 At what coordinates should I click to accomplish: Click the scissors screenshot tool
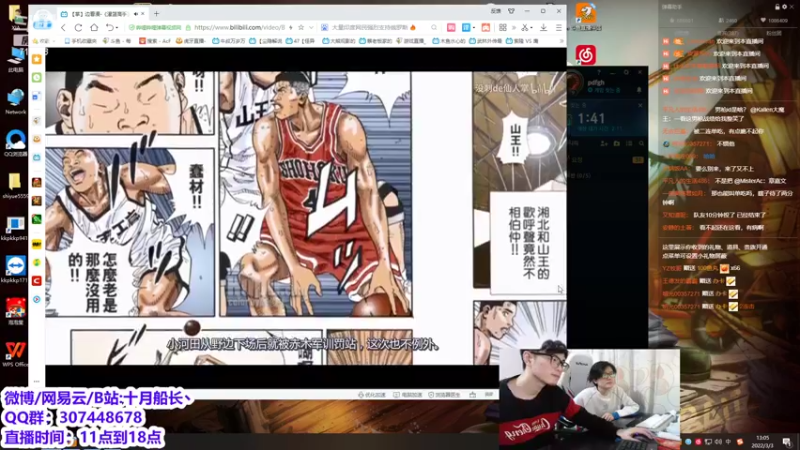[x=524, y=28]
